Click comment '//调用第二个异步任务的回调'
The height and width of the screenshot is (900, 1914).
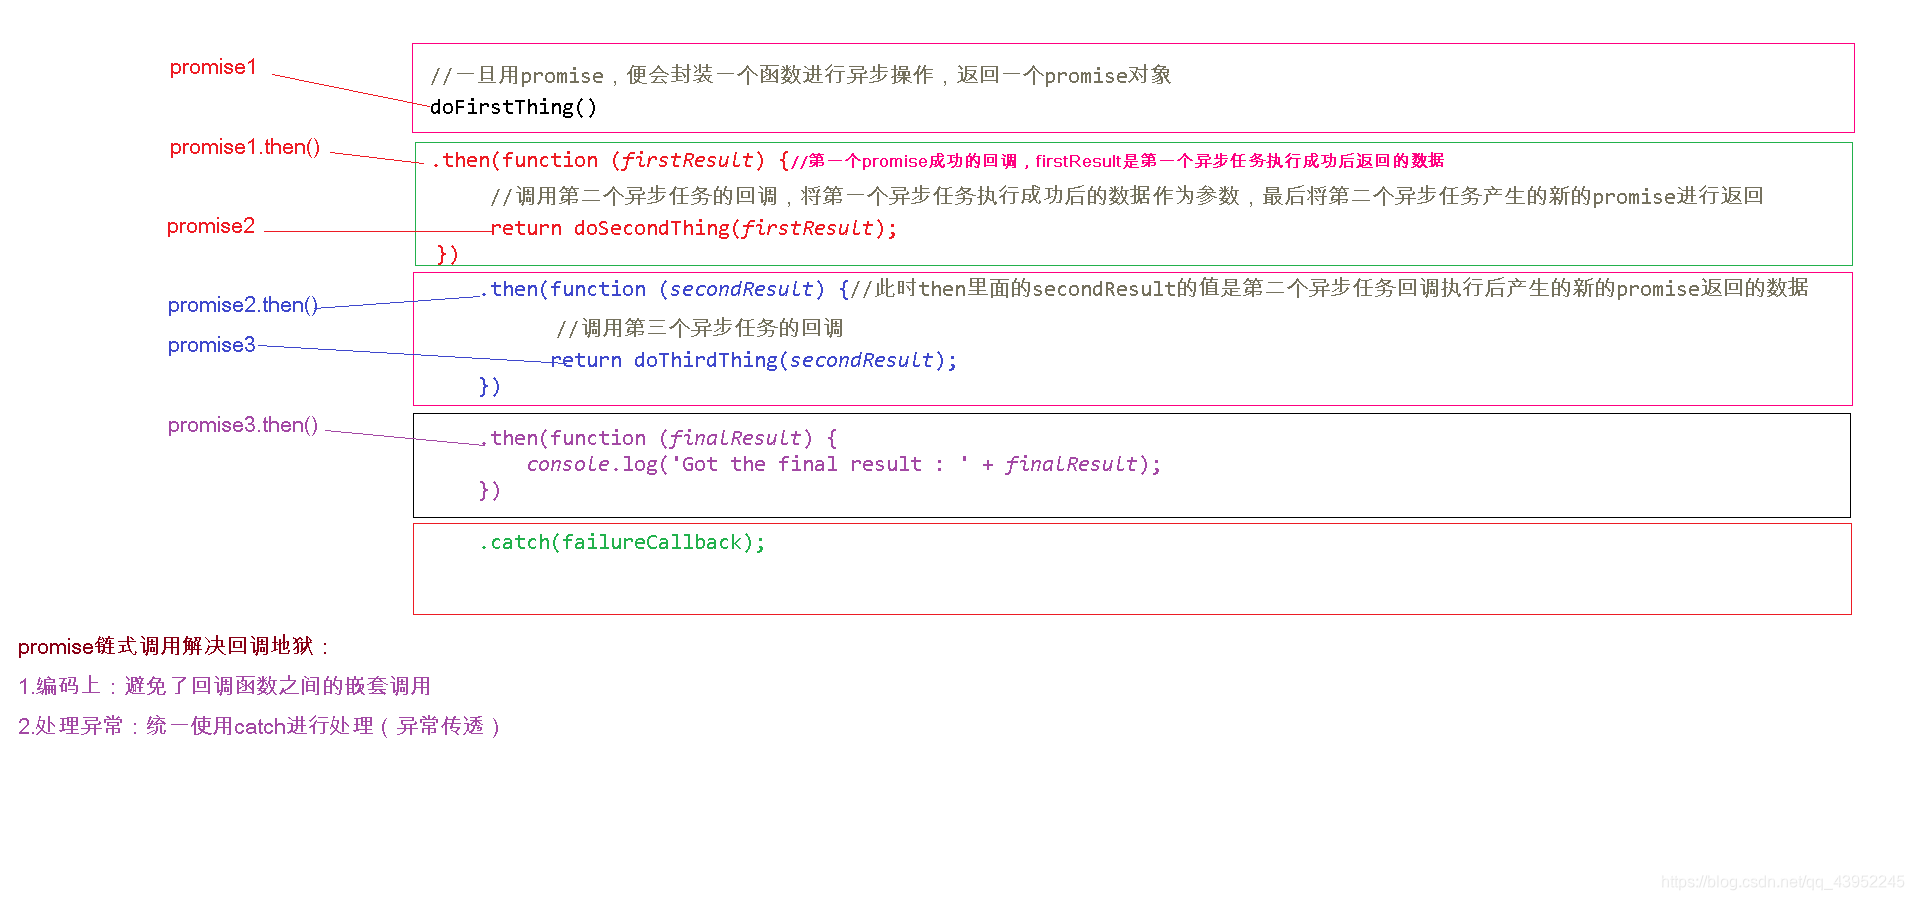coord(1127,196)
